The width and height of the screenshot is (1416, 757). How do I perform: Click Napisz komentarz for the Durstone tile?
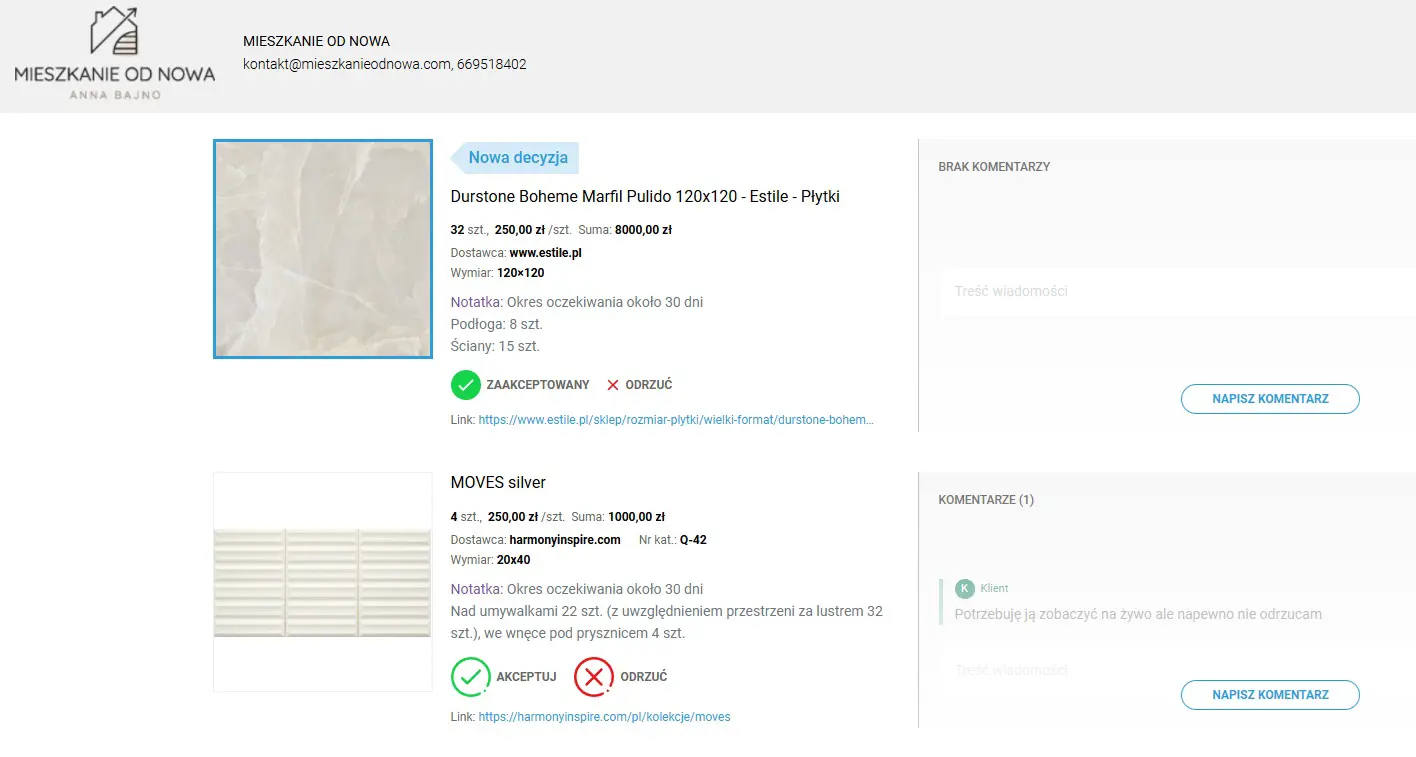pos(1269,399)
